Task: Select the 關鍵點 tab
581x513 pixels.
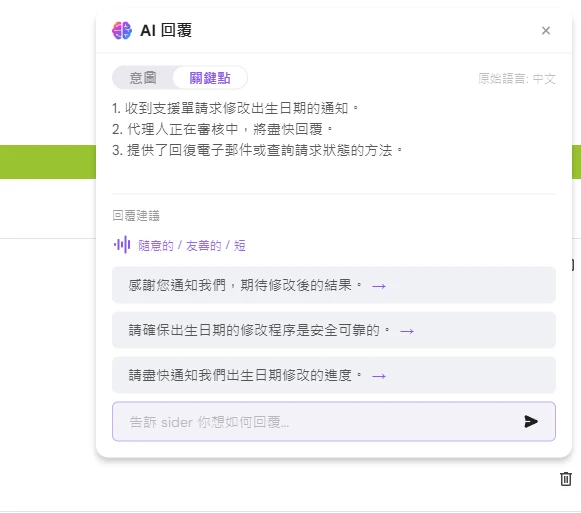Action: tap(210, 78)
